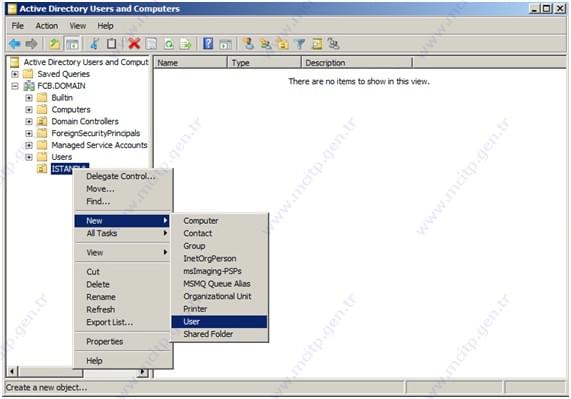Click the Filter funnel toolbar icon
The width and height of the screenshot is (571, 399).
tap(300, 44)
